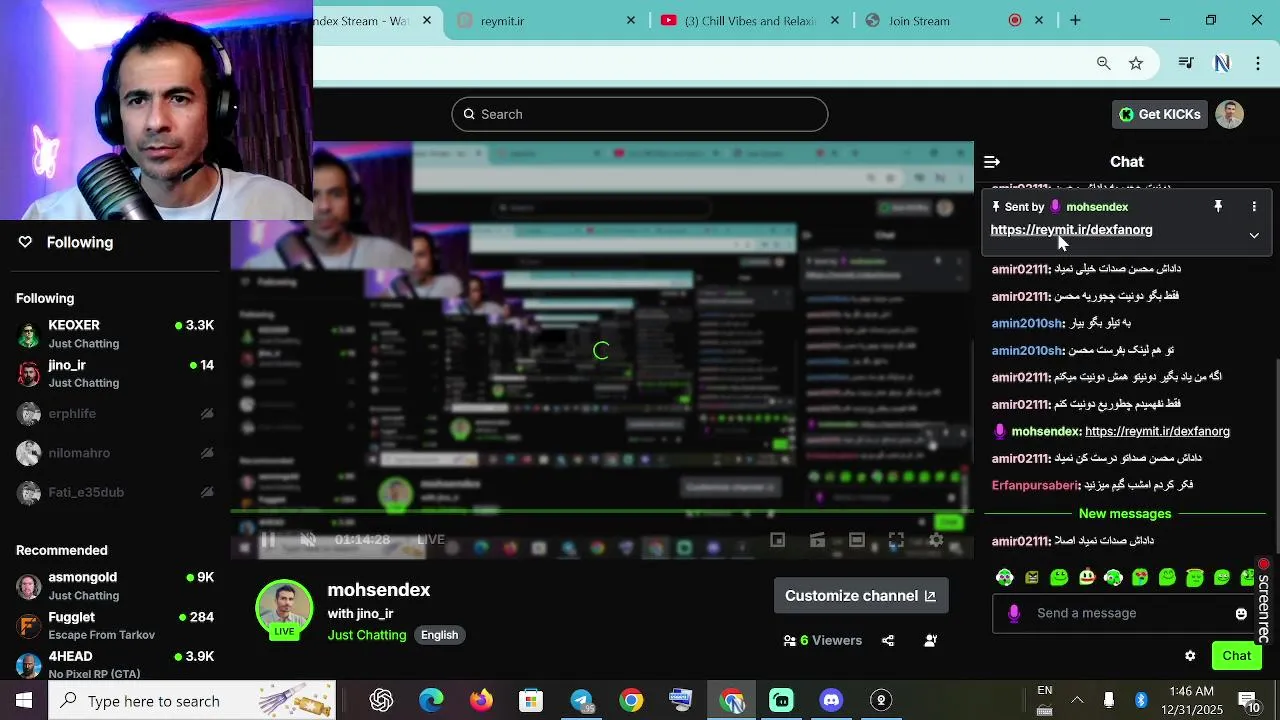Unmute the stream volume icon

pyautogui.click(x=308, y=540)
